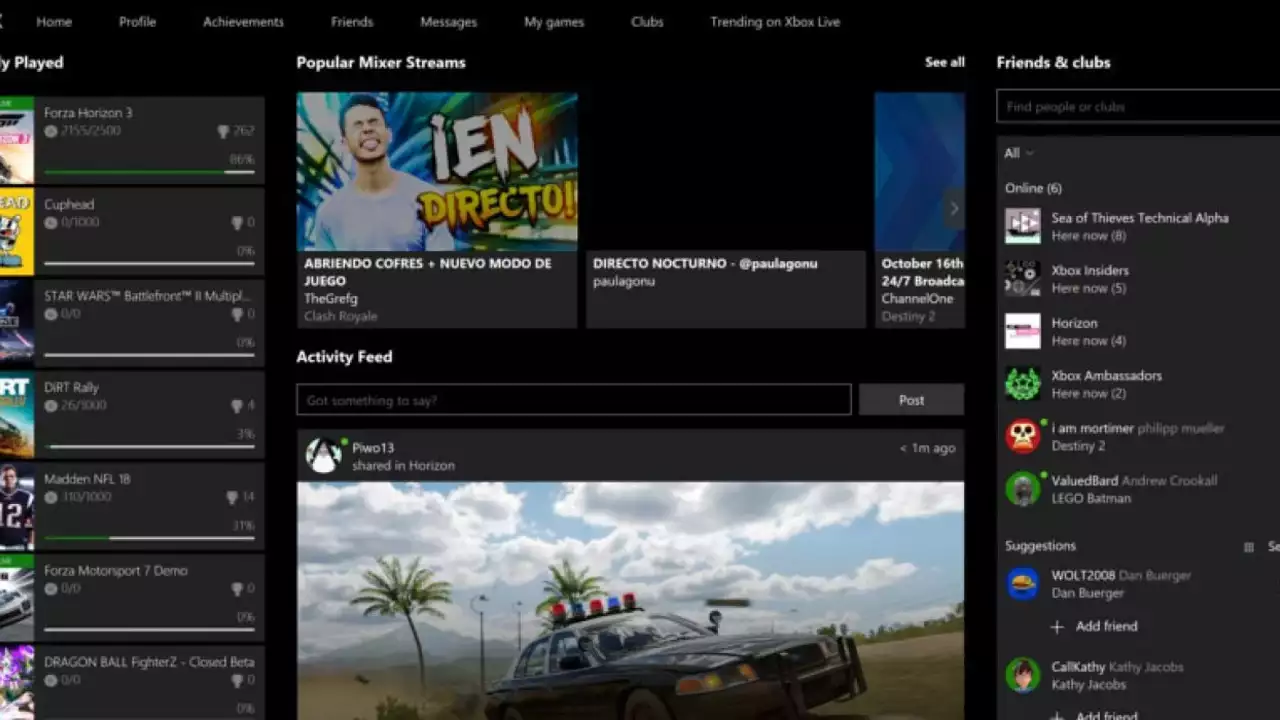Click the trophy icon in the DRAGON BALL FighterZ row
Viewport: 1280px width, 720px height.
coord(237,681)
